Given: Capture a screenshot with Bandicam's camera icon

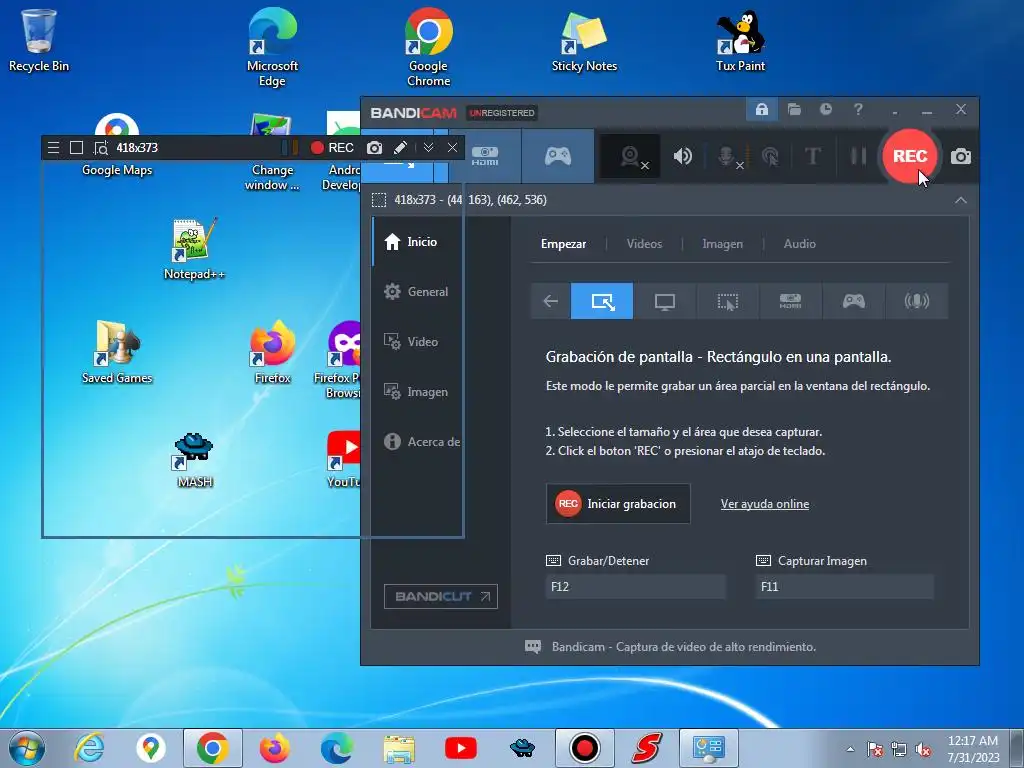Looking at the screenshot, I should 961,156.
